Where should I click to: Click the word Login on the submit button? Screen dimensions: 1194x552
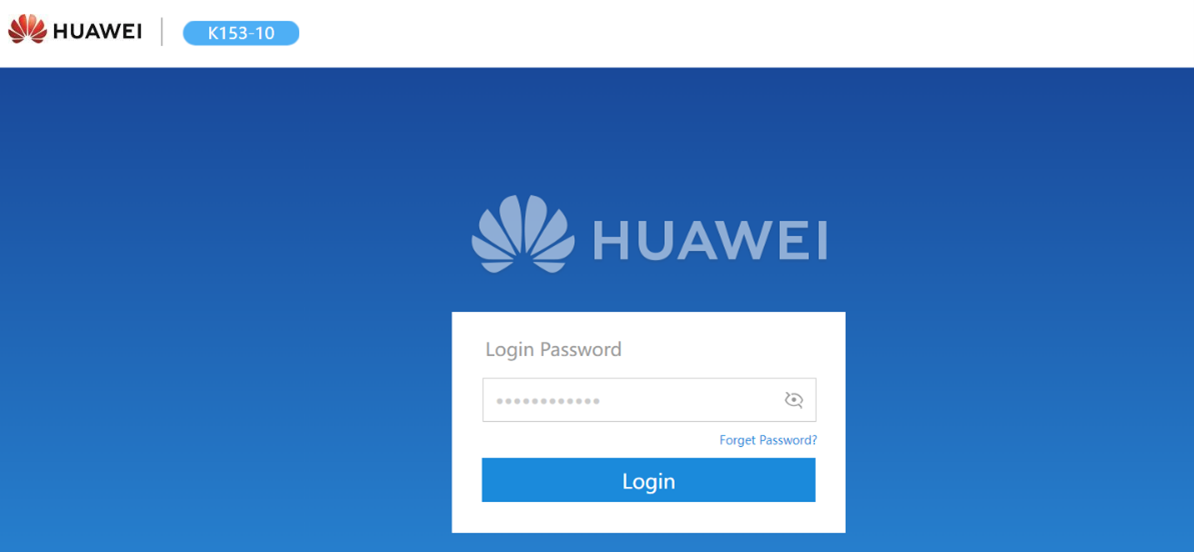[649, 481]
